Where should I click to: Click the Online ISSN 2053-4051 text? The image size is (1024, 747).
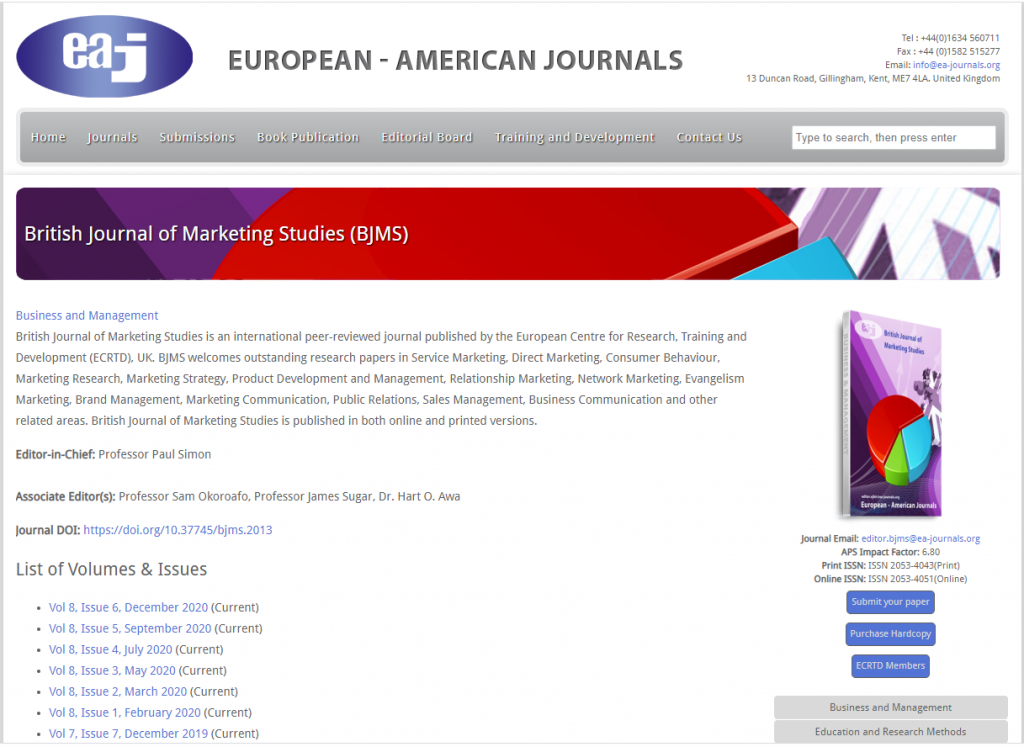pyautogui.click(x=890, y=579)
